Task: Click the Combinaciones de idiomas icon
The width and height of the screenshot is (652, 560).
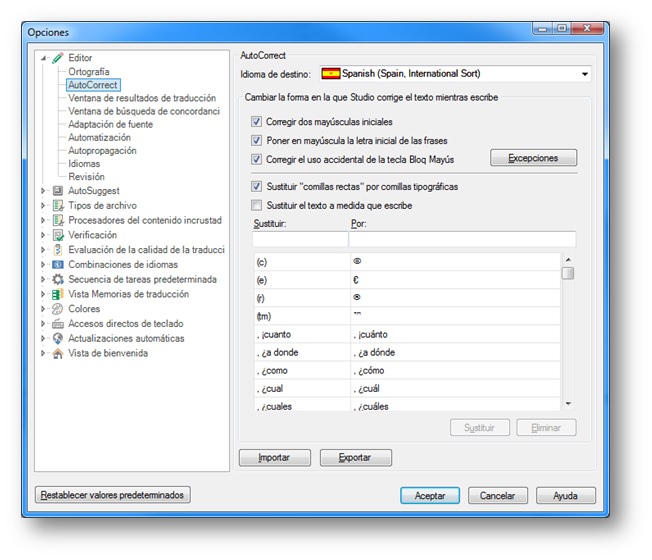Action: pos(58,264)
